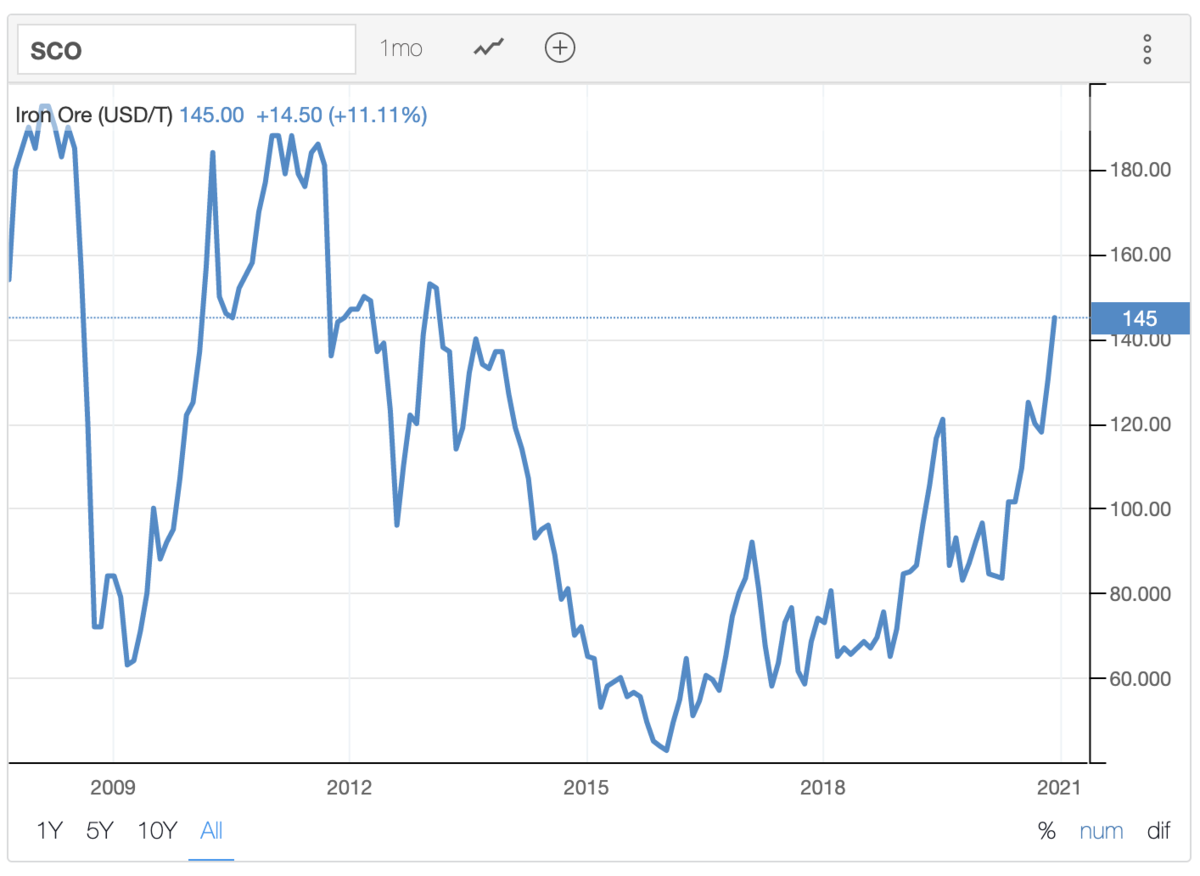Viewport: 1200px width, 876px height.
Task: Select the All time range
Action: point(211,830)
